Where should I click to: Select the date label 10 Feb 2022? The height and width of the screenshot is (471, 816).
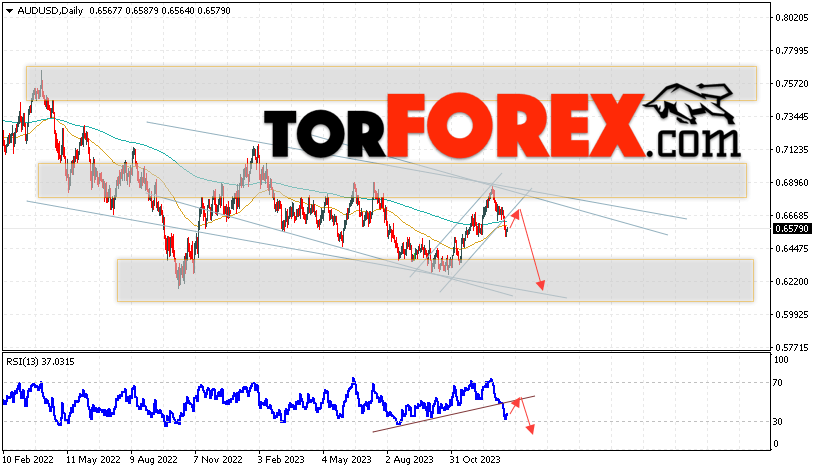[x=28, y=460]
